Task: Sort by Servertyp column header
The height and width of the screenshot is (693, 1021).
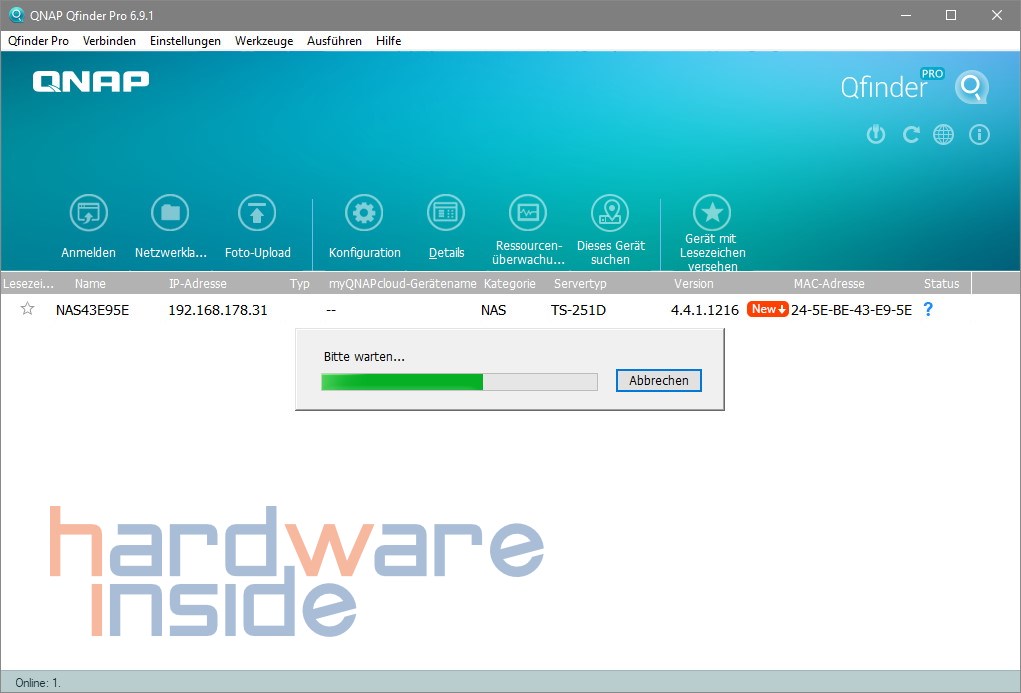Action: pos(580,284)
